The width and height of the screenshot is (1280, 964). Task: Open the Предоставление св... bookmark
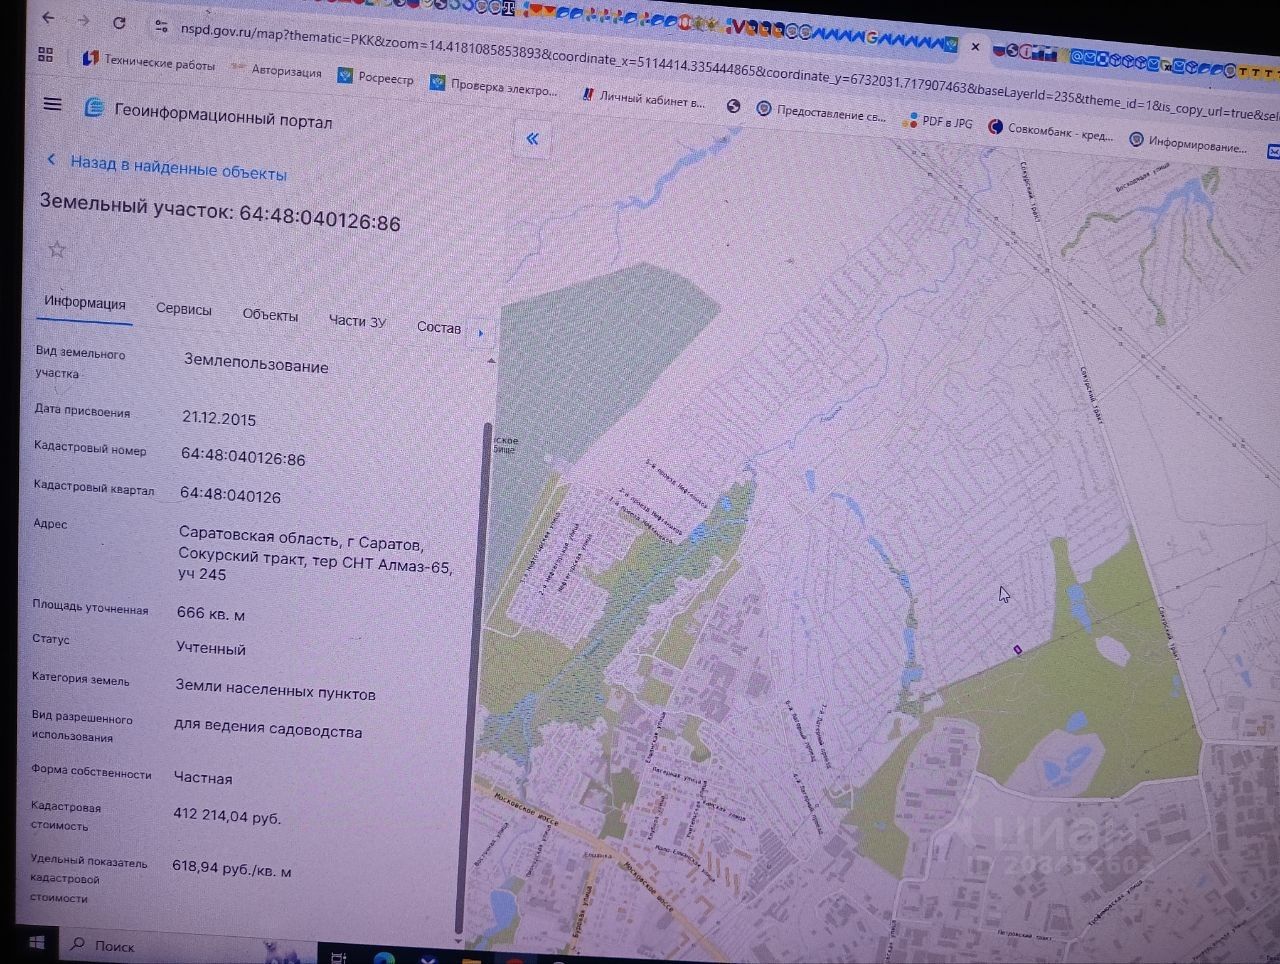tap(821, 112)
